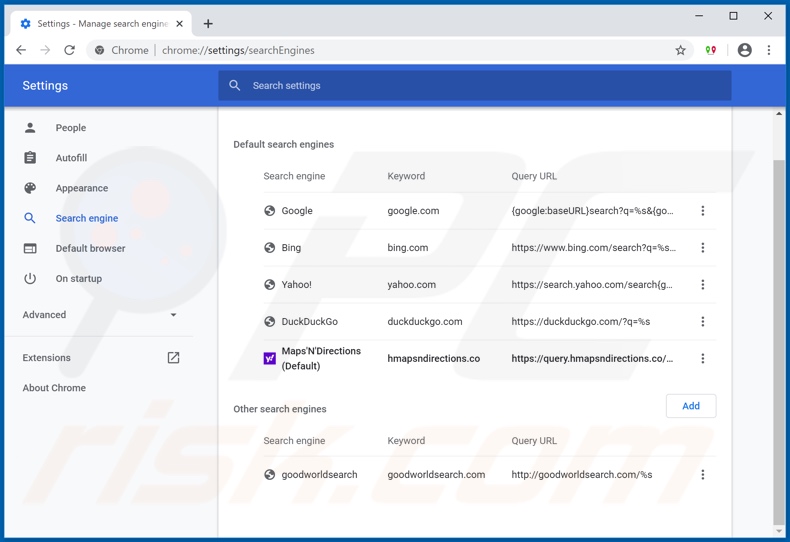This screenshot has height=542, width=790.
Task: Click the globe icon beside Google
Action: [270, 211]
